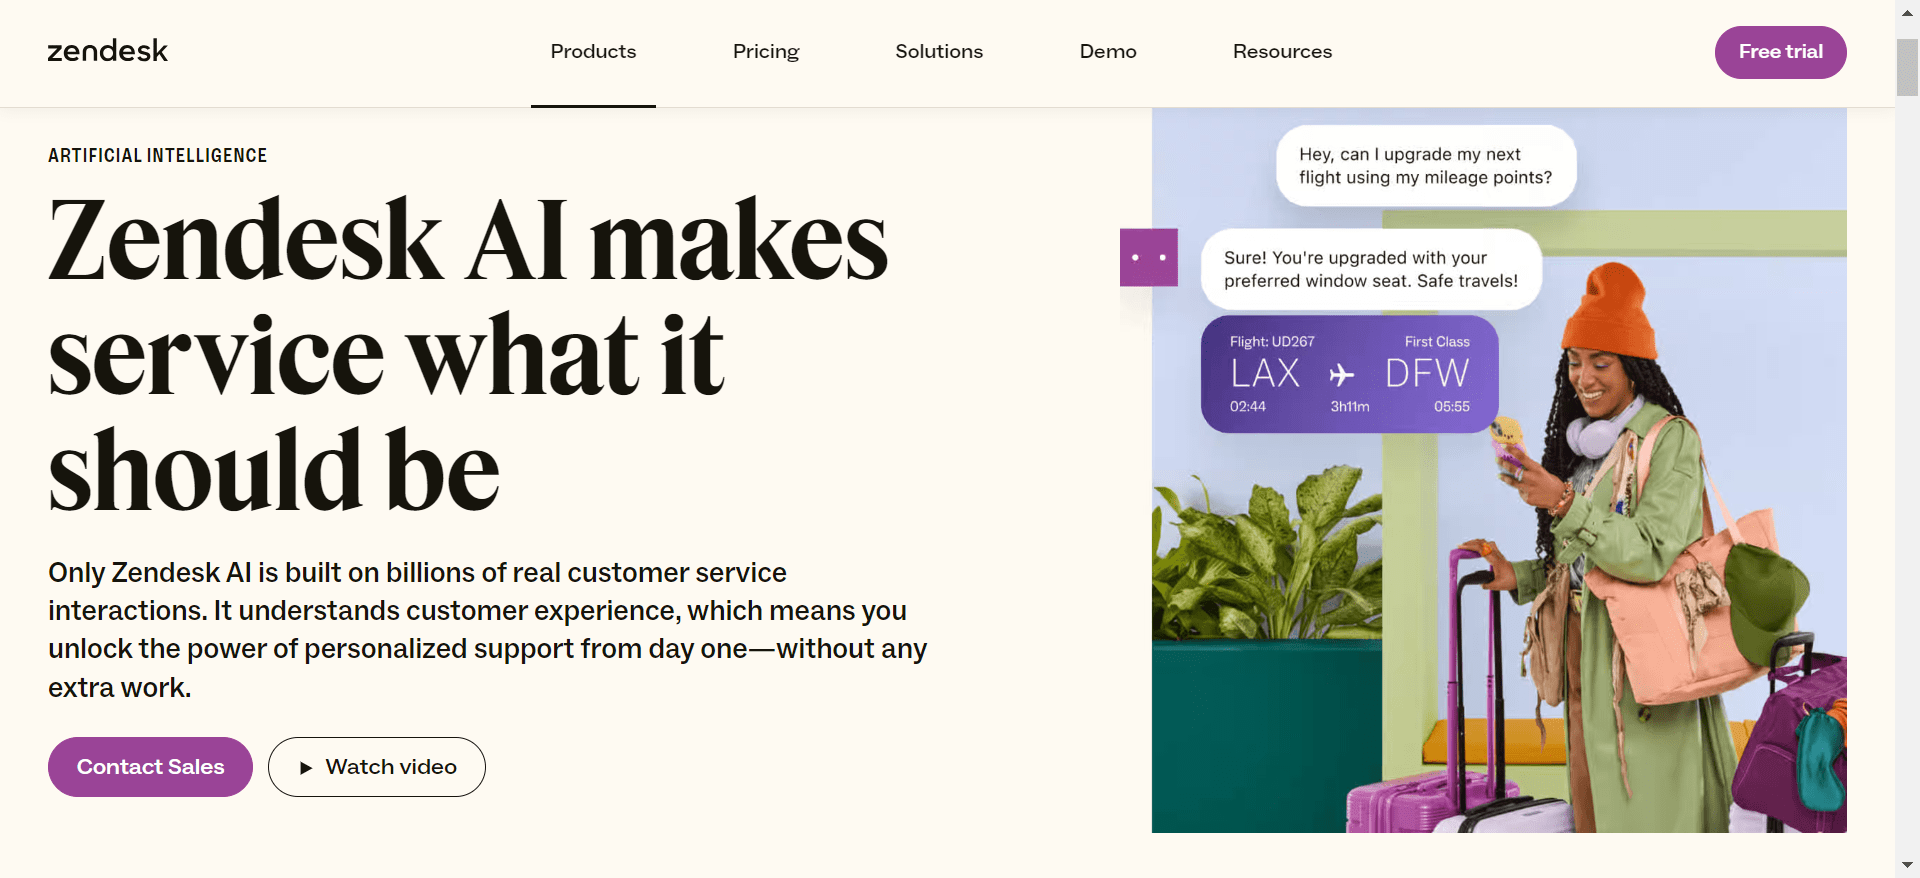Open the Resources menu
This screenshot has width=1920, height=878.
pos(1282,51)
